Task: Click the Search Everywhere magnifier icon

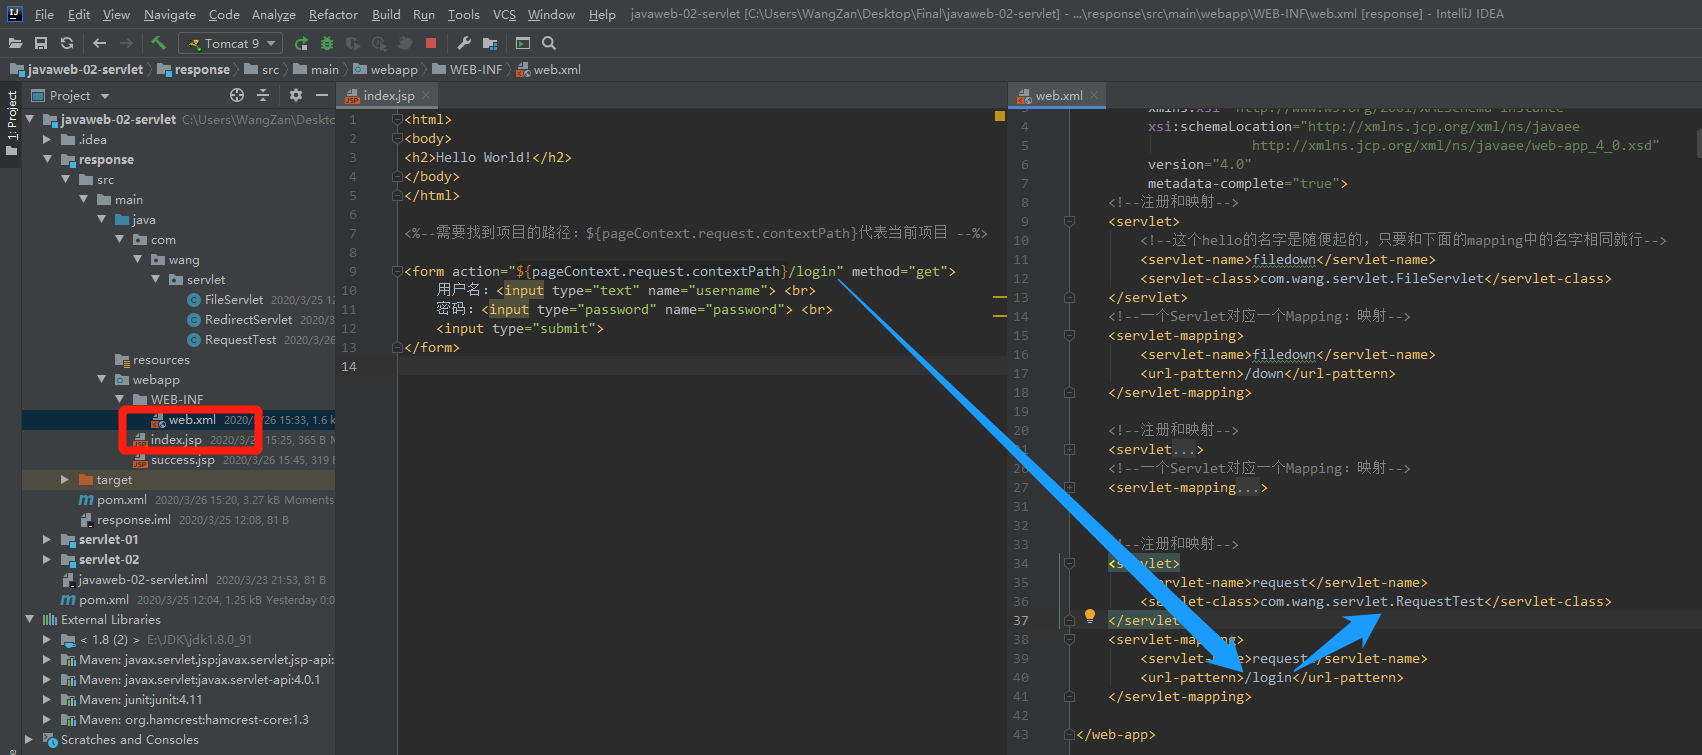Action: (x=549, y=43)
